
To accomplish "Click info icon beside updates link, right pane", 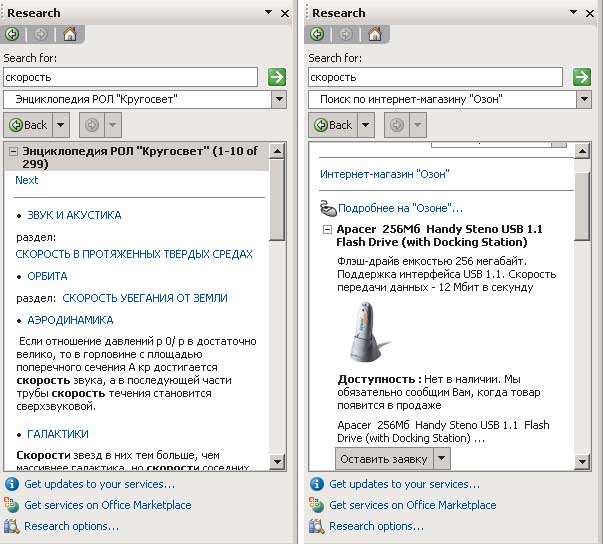I will [x=317, y=484].
